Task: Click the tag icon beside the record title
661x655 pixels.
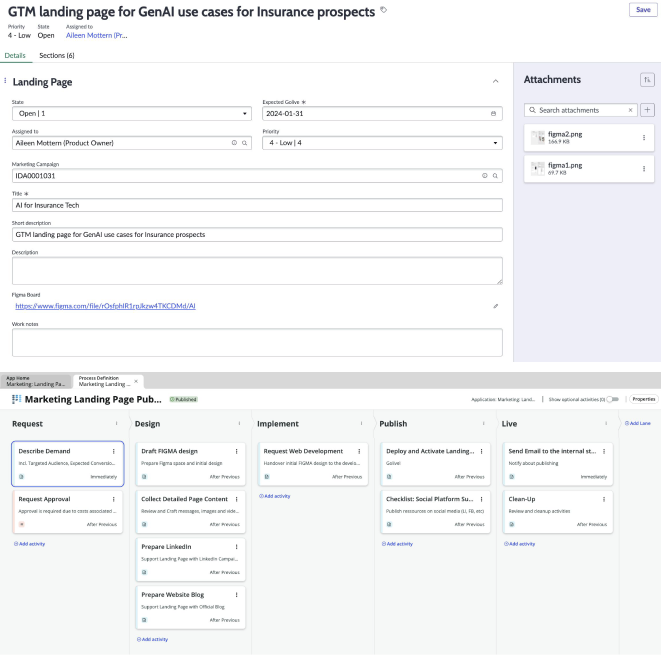Action: coord(384,10)
